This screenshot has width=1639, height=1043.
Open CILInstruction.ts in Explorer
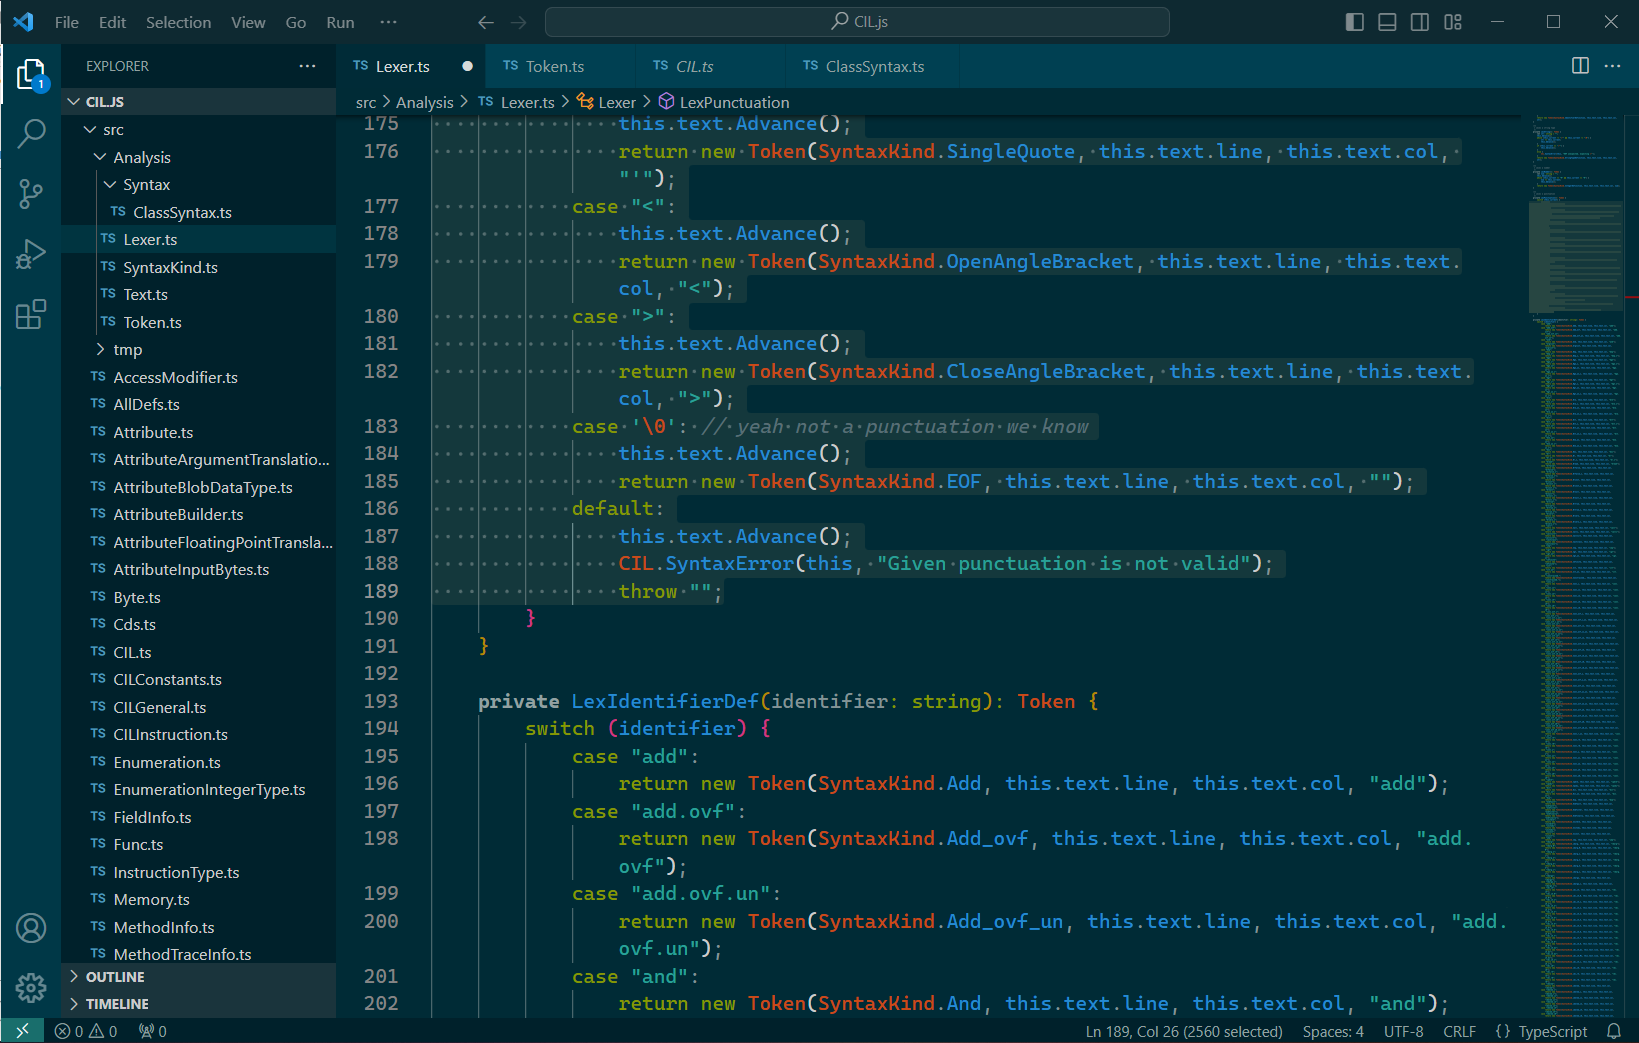199,735
